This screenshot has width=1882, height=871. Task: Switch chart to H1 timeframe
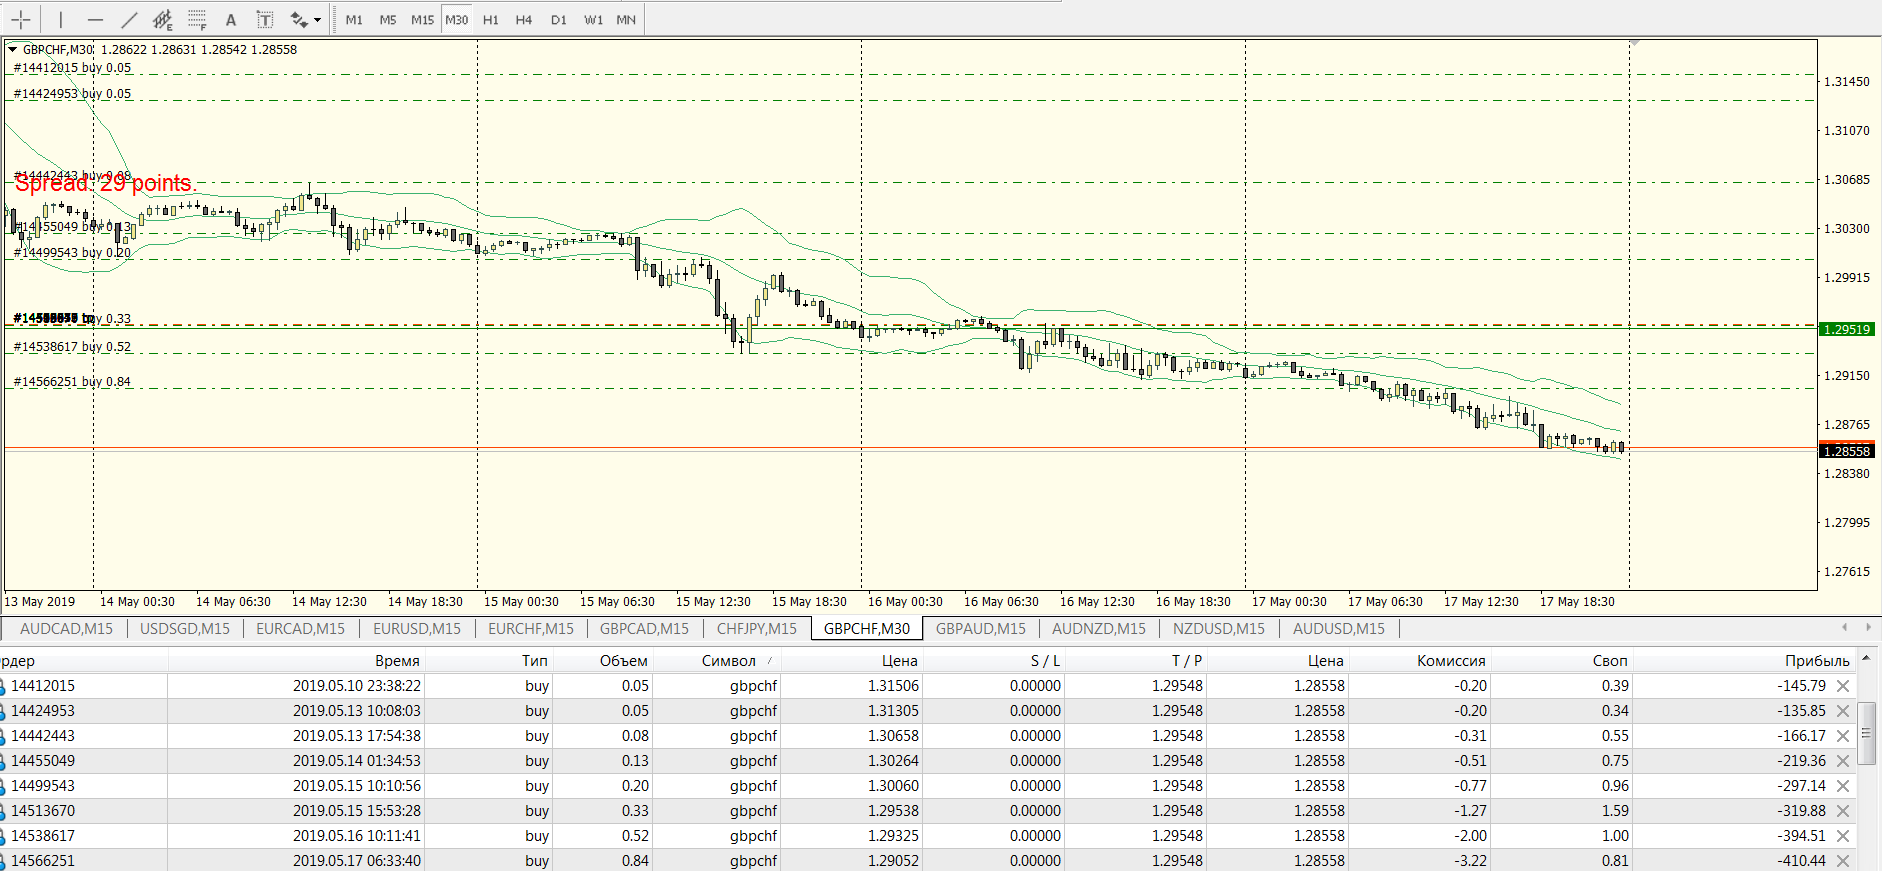[491, 19]
